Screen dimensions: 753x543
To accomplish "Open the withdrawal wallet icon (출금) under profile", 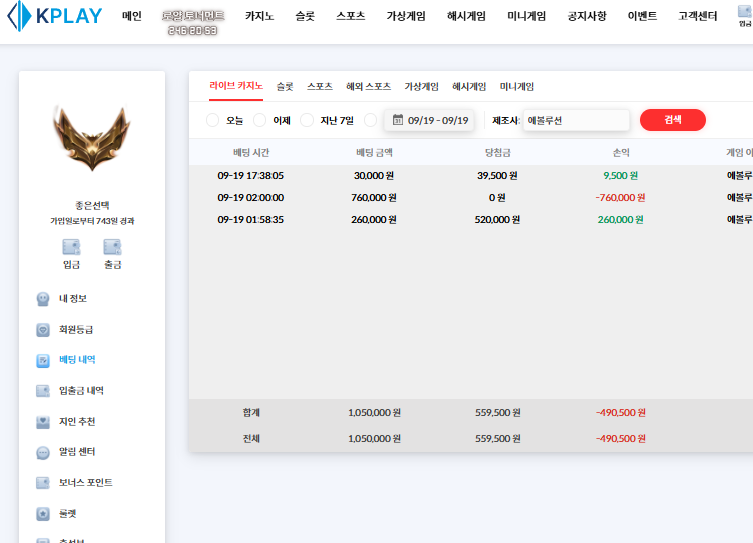I will pos(112,247).
